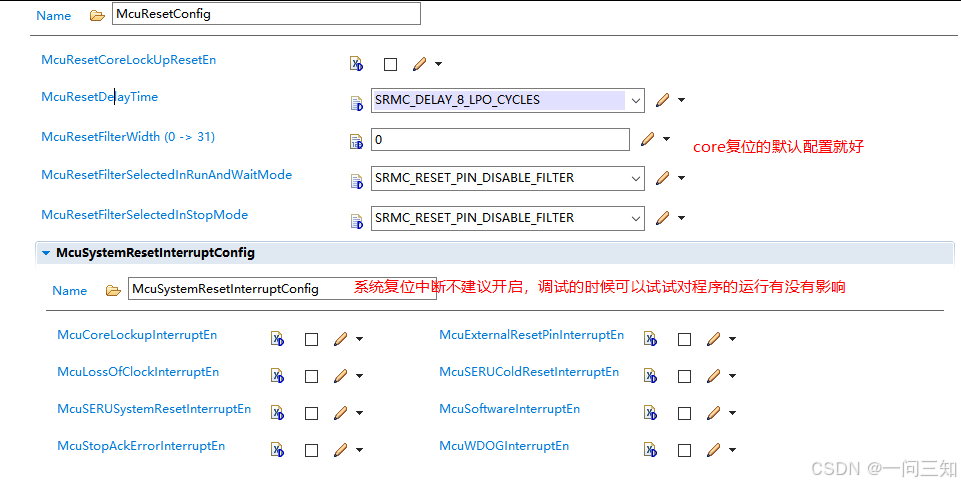Screen dimensions: 961x486
Task: Click the McuSystemResetInterruptConfig name input field
Action: pos(282,289)
